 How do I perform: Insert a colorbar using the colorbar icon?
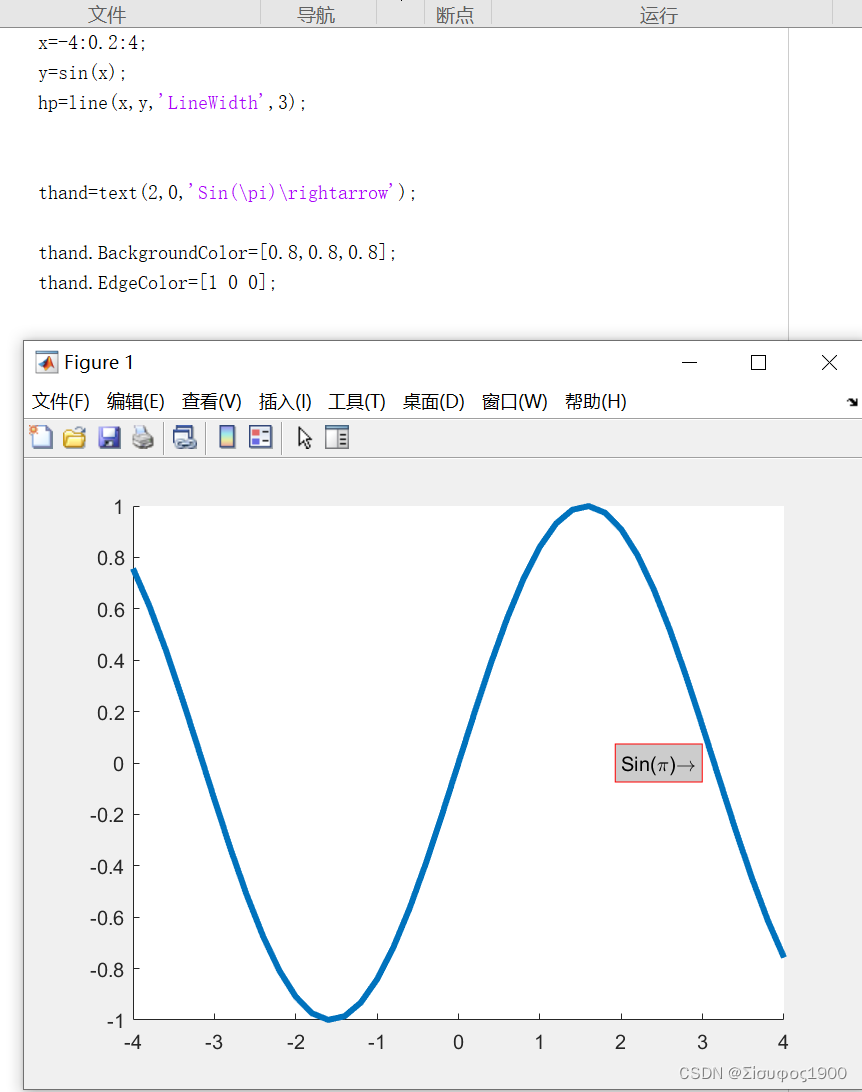pos(228,437)
